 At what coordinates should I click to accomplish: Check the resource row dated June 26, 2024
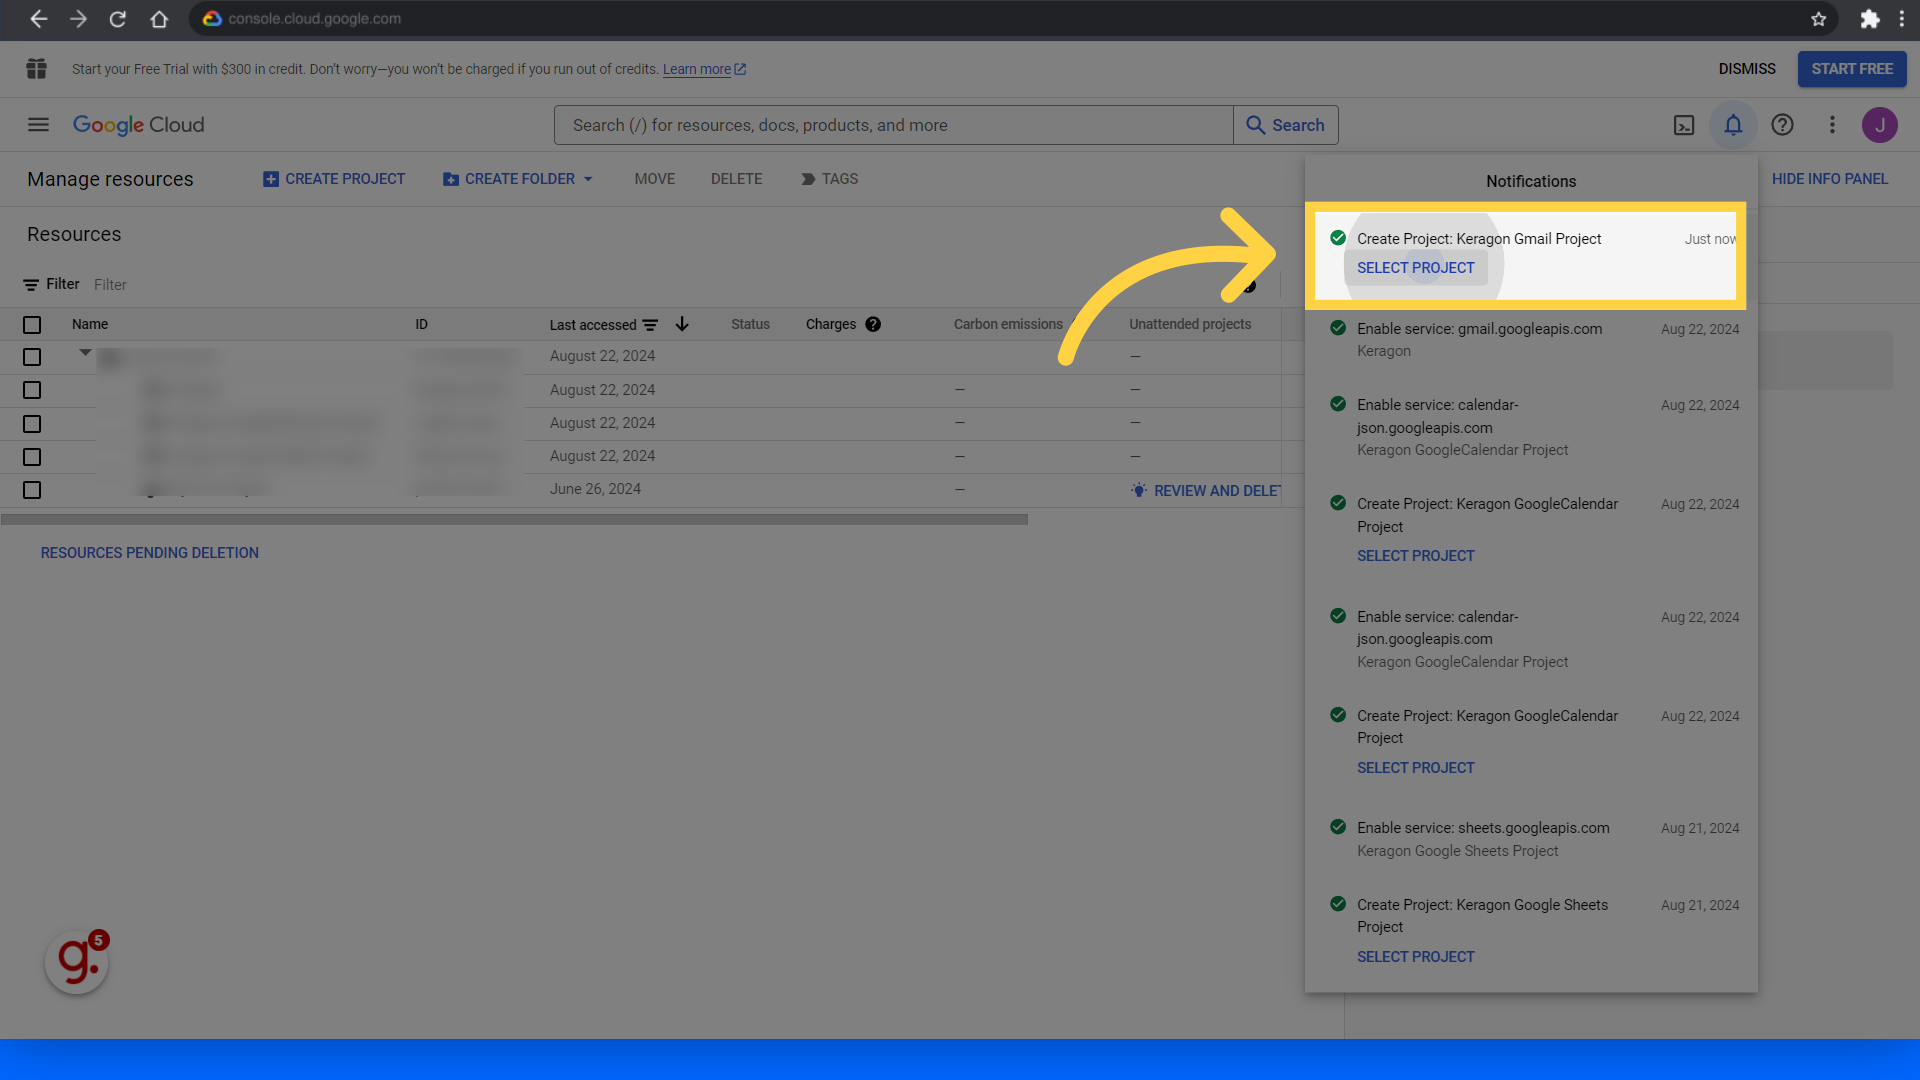click(x=32, y=490)
